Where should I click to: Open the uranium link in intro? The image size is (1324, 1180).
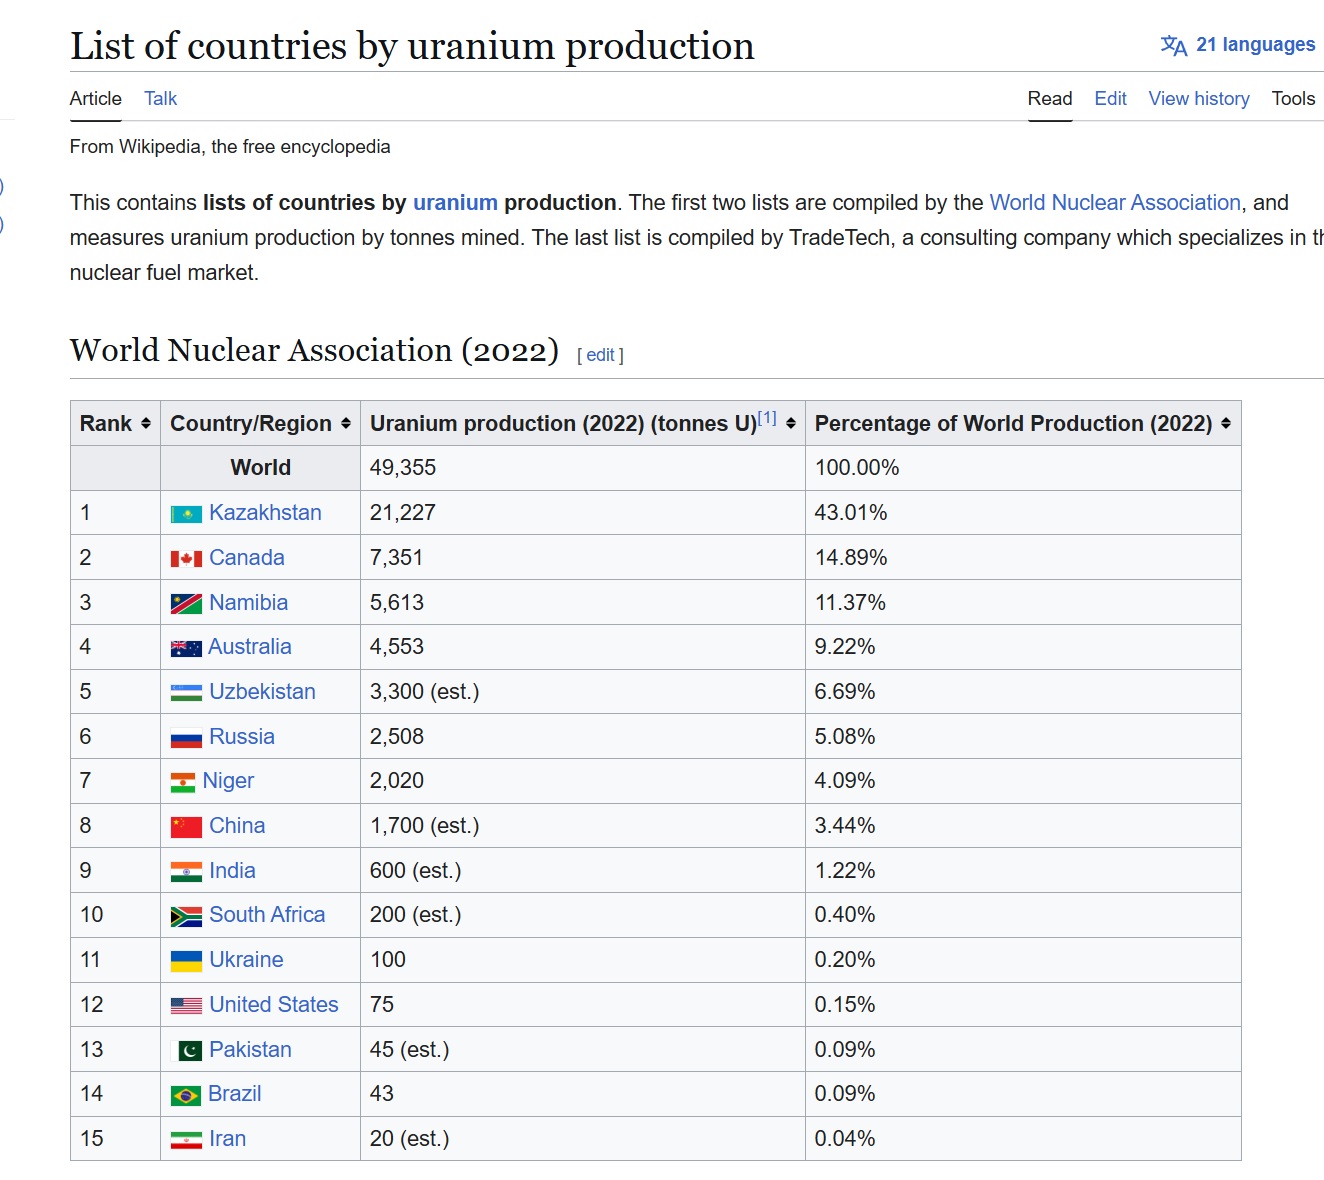pos(455,203)
